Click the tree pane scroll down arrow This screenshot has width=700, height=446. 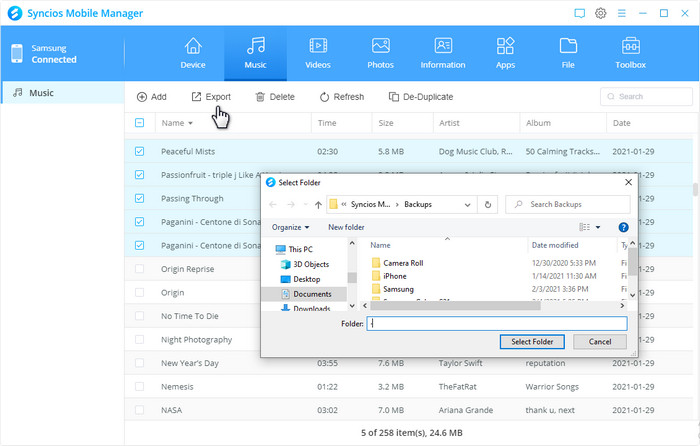(352, 306)
